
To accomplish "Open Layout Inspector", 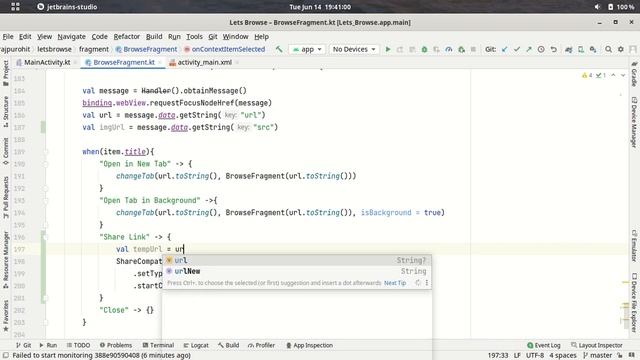I will coord(597,345).
